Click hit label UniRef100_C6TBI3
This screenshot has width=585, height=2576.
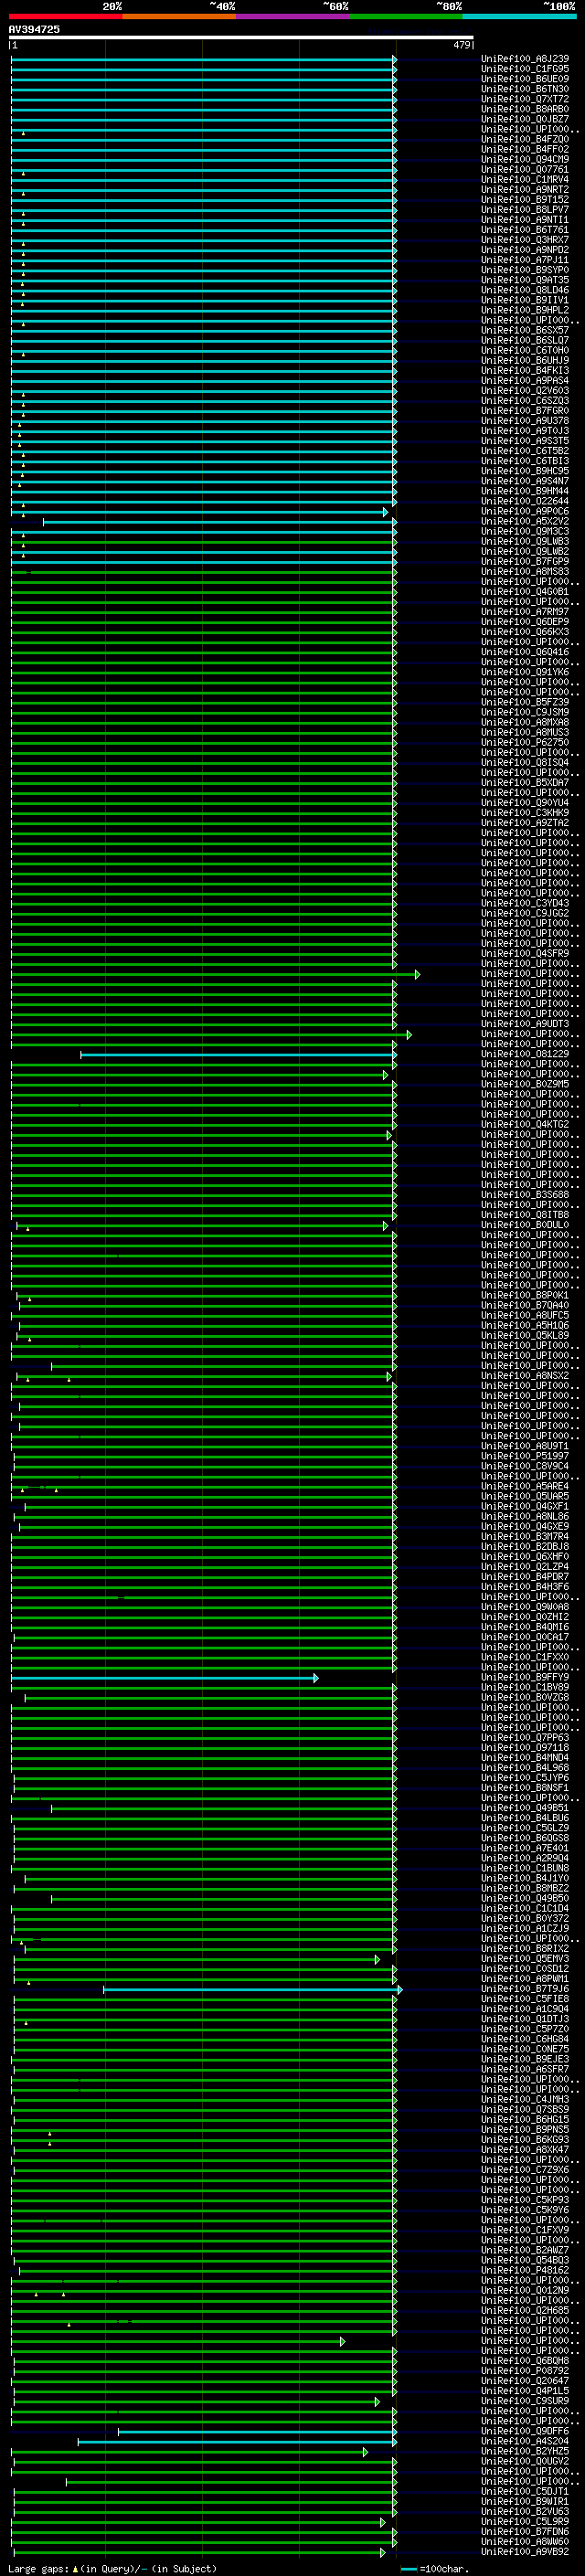coord(525,461)
